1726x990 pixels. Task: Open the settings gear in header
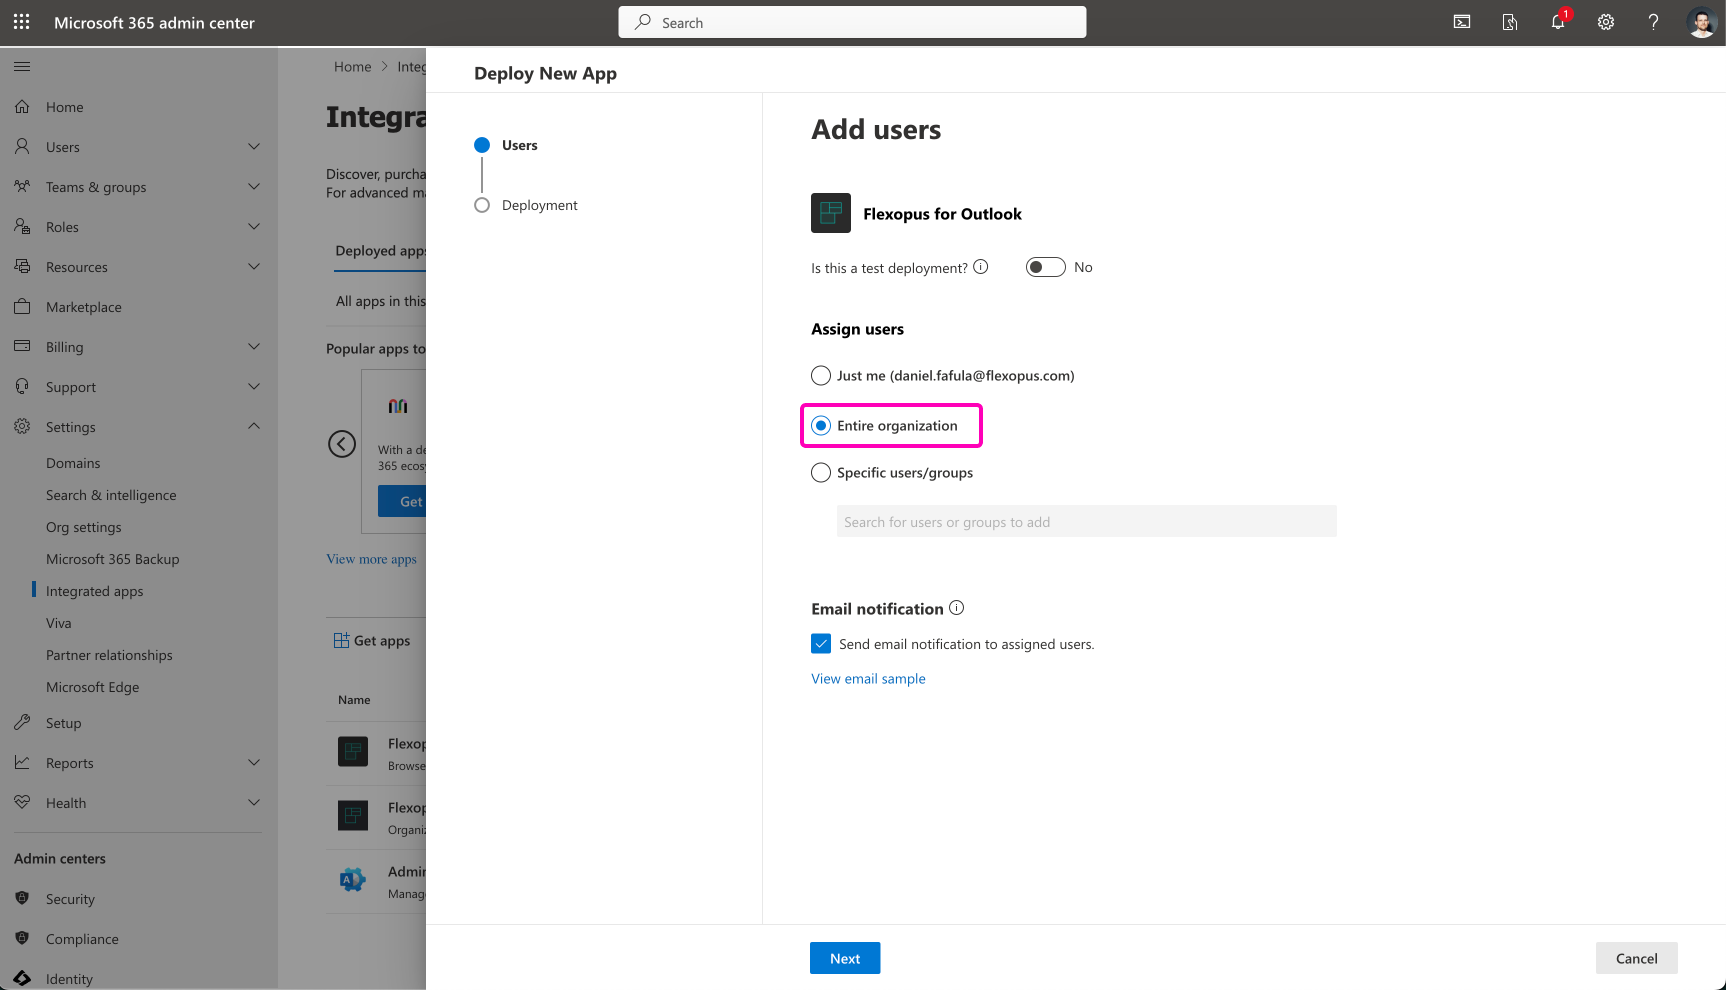point(1606,22)
